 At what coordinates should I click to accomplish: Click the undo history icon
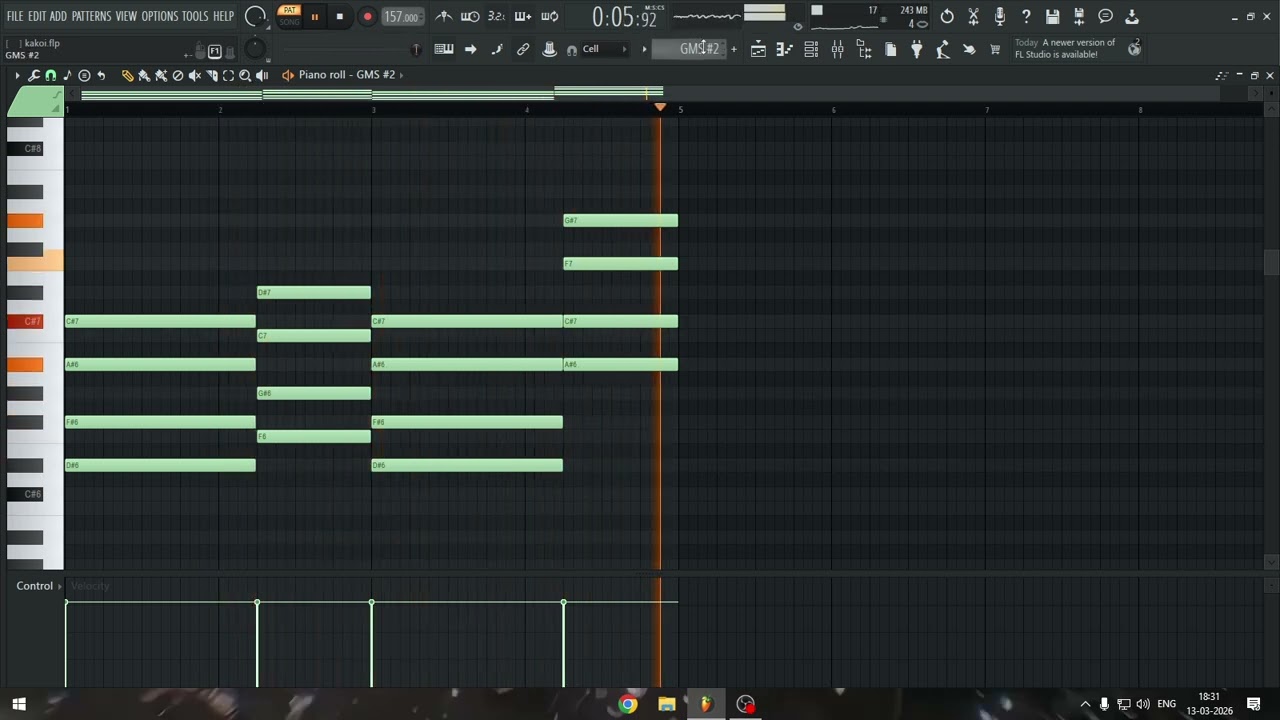pyautogui.click(x=947, y=16)
